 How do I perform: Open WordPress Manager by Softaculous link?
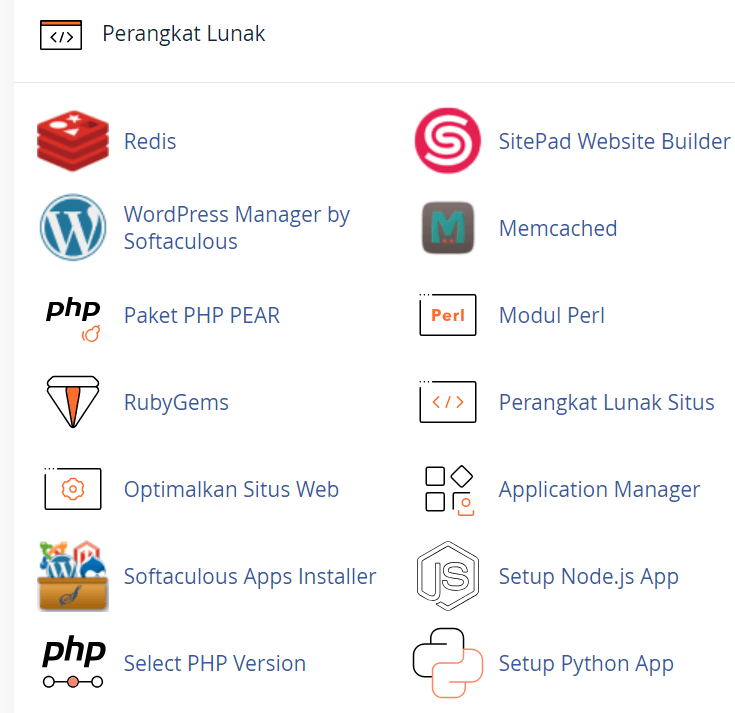[237, 228]
